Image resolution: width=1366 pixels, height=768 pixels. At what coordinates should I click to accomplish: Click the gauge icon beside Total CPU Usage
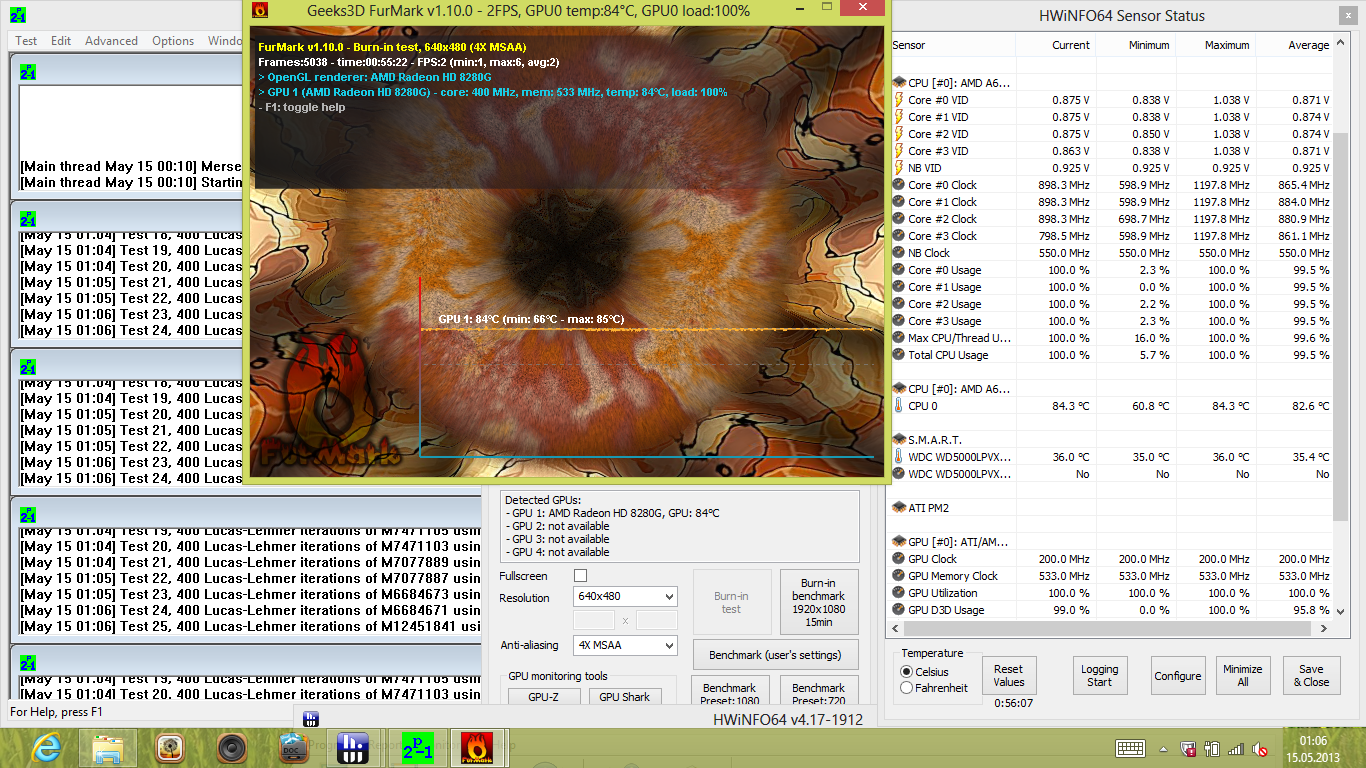[899, 355]
